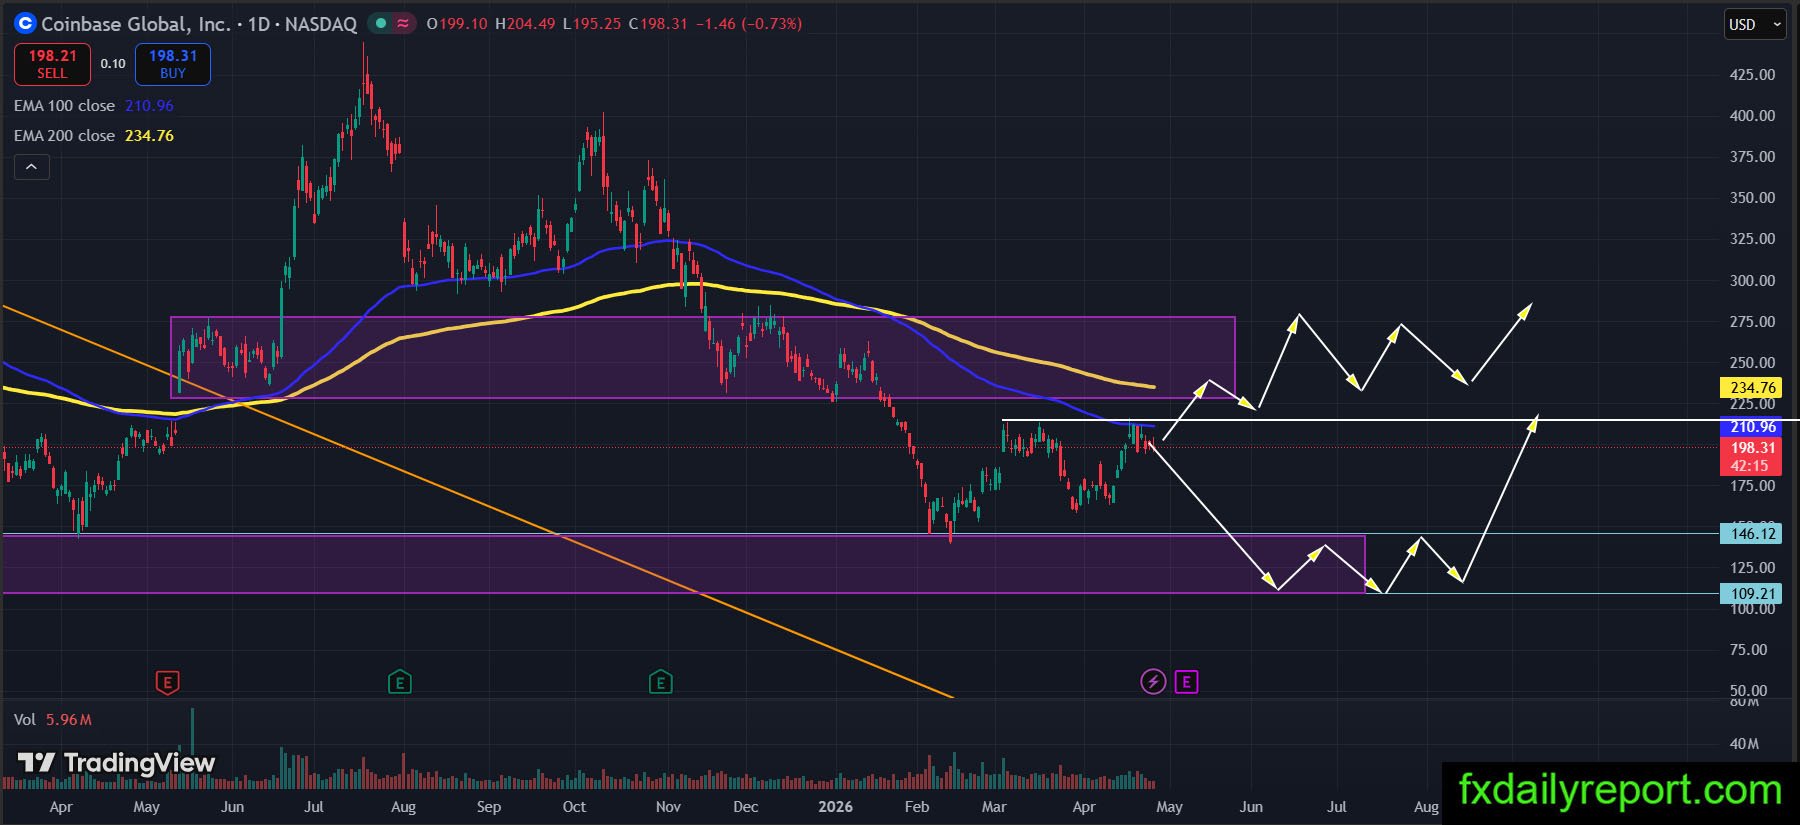
Task: Click the 198.31 BUY button
Action: (173, 64)
